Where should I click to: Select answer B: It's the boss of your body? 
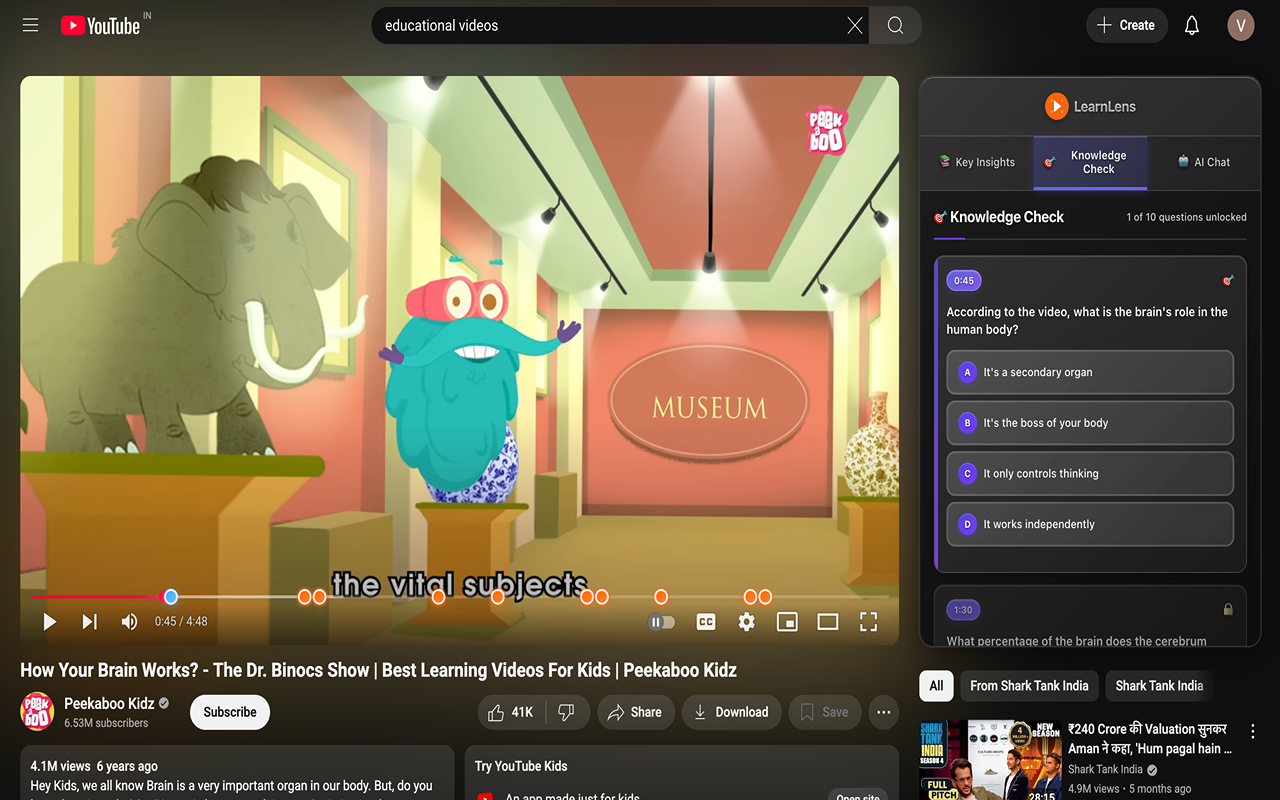click(1090, 423)
